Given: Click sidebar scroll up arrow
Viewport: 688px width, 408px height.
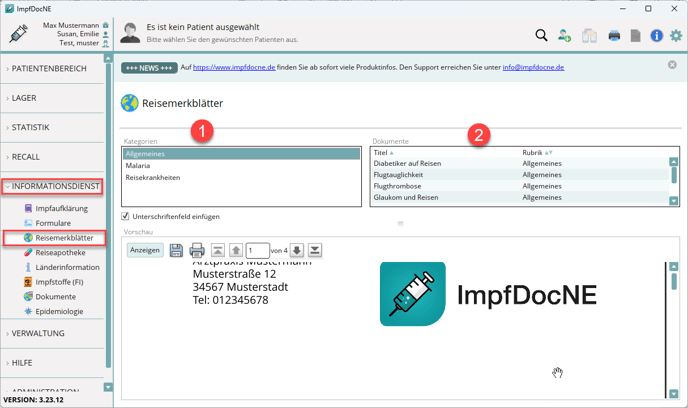Looking at the screenshot, I should pyautogui.click(x=108, y=58).
